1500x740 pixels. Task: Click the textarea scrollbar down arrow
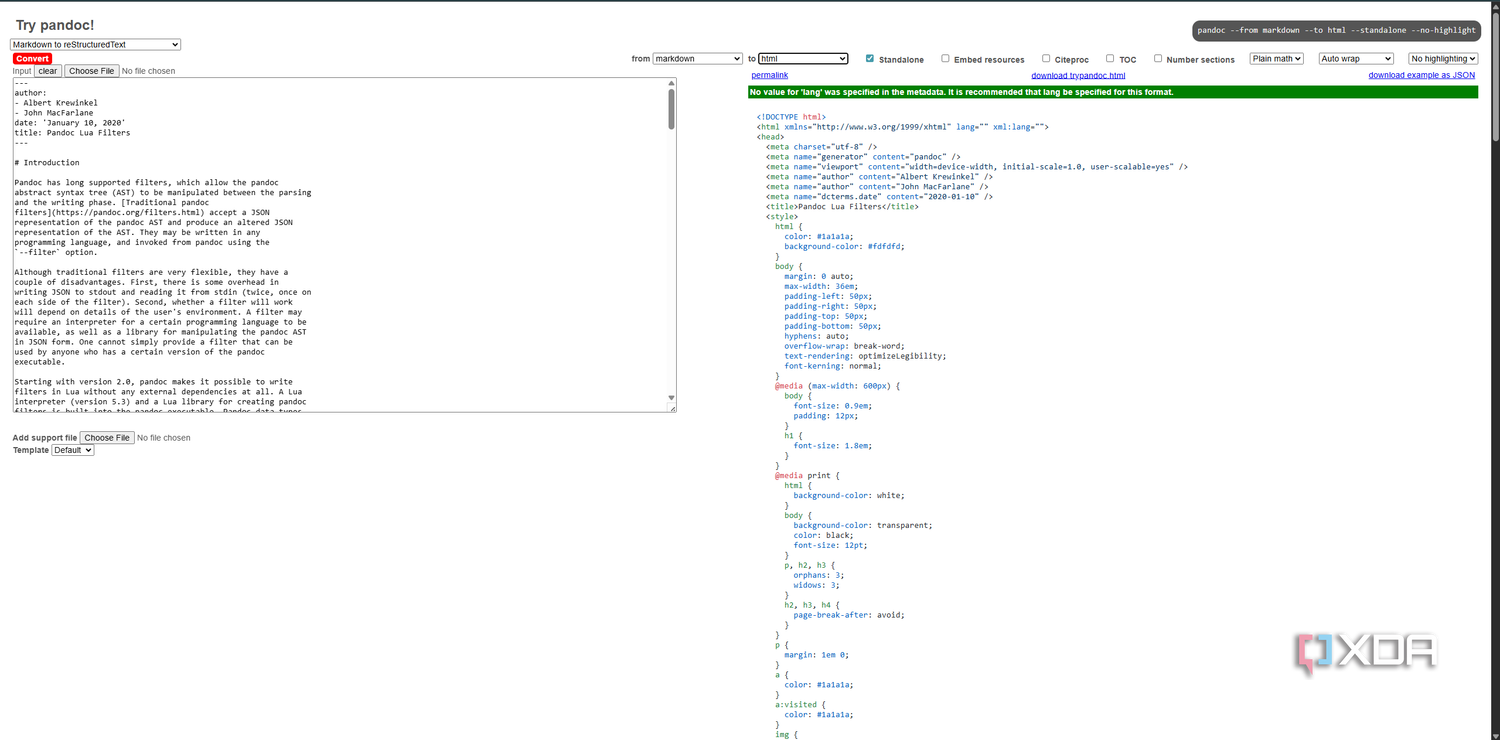(x=672, y=398)
